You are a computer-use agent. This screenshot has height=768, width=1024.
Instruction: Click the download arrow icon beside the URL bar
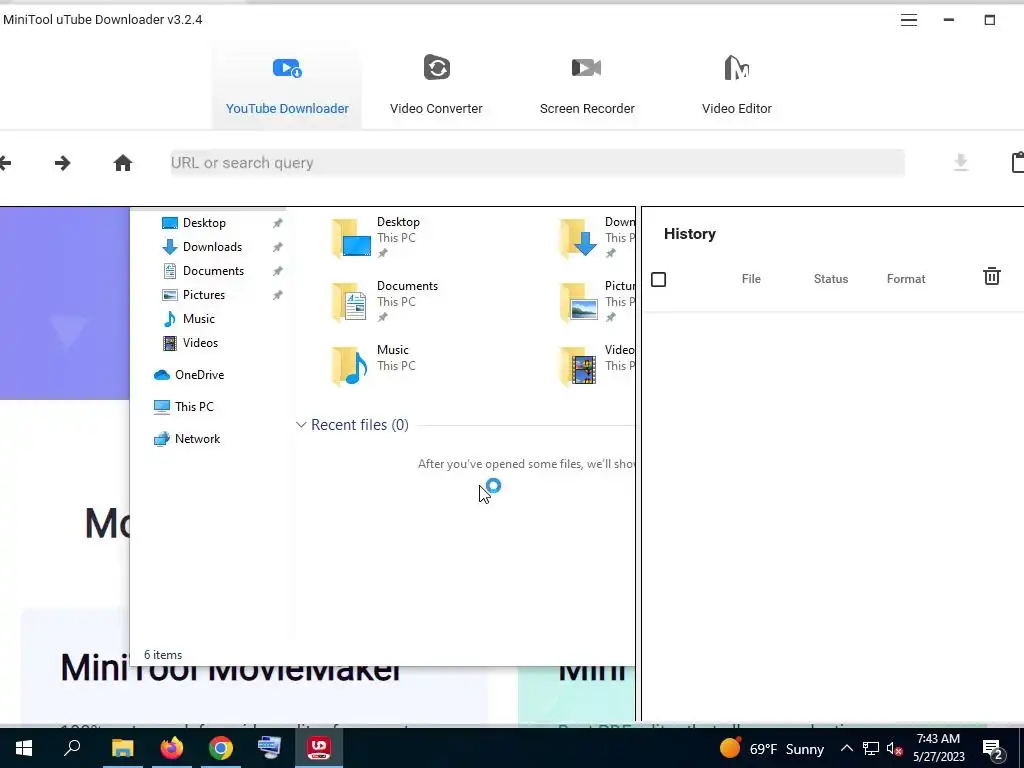pos(961,162)
